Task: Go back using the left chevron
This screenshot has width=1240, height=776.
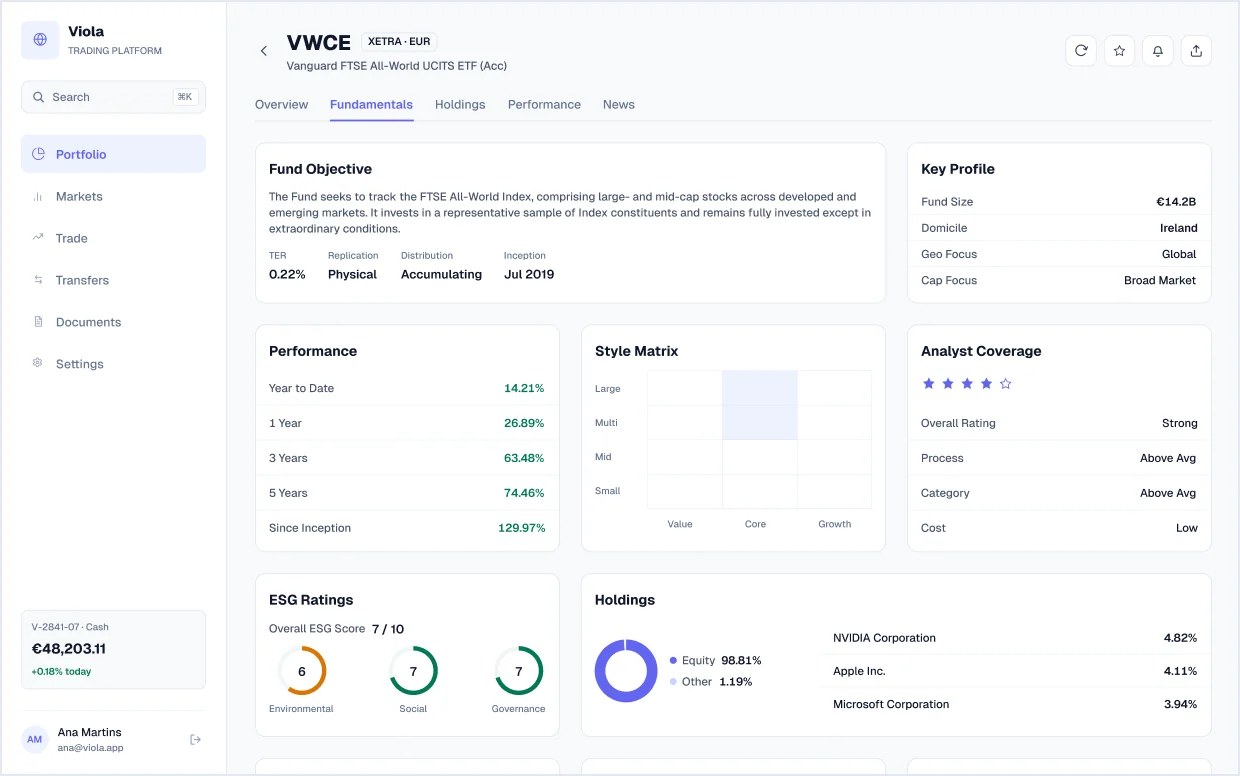Action: point(264,51)
